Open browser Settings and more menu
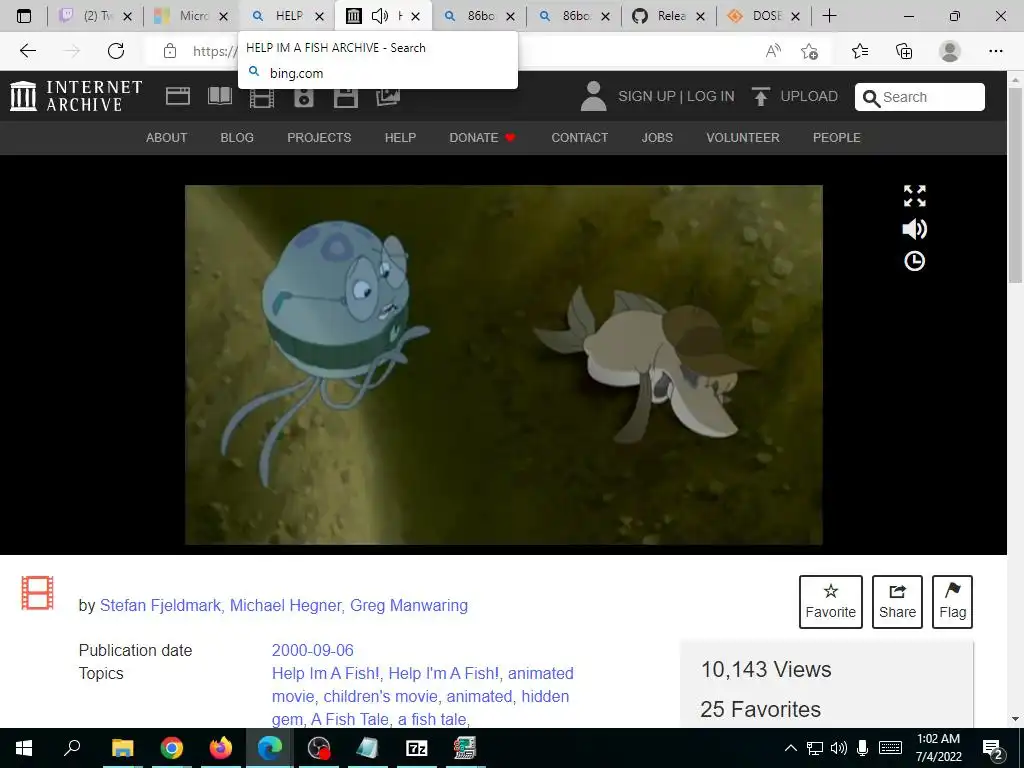This screenshot has width=1024, height=768. coord(995,51)
